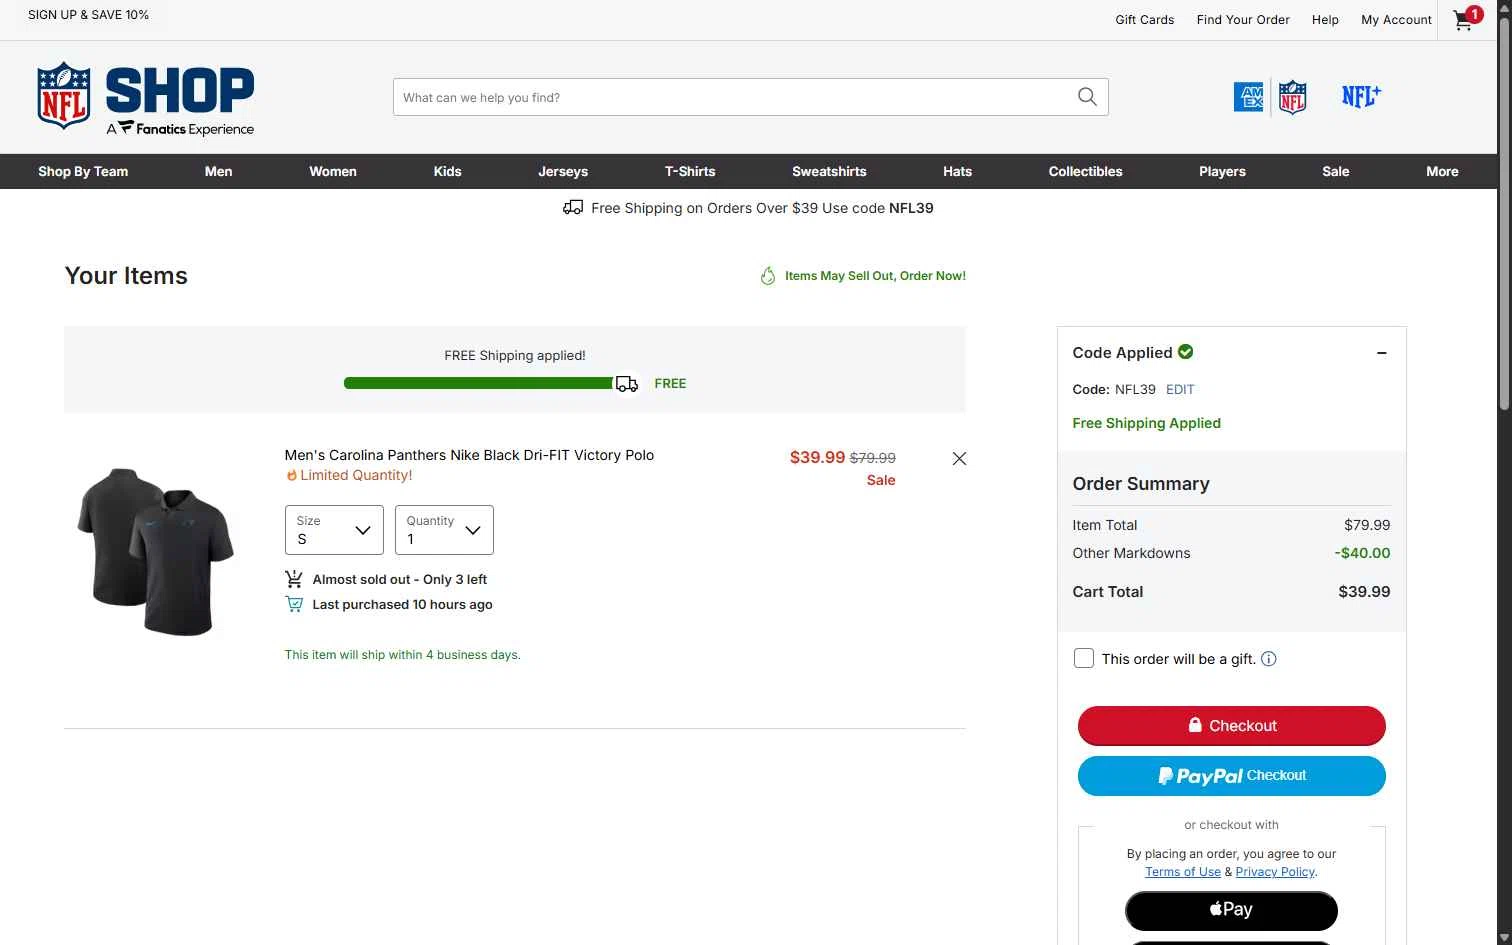Open the More menu
The height and width of the screenshot is (945, 1512).
pyautogui.click(x=1442, y=172)
